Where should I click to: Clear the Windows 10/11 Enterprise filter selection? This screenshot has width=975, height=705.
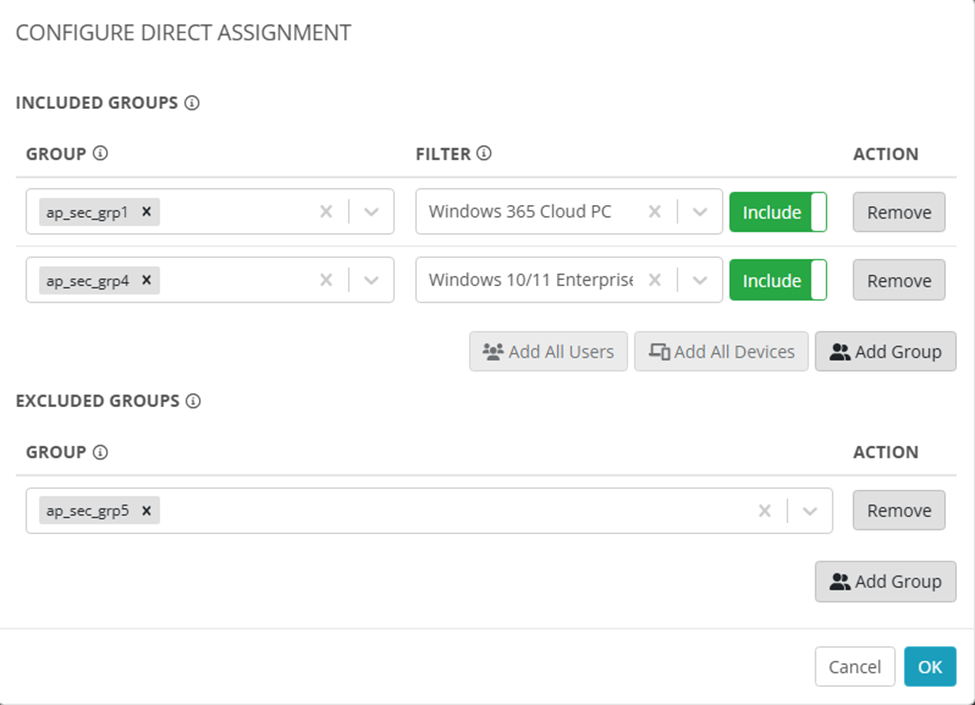(x=655, y=281)
